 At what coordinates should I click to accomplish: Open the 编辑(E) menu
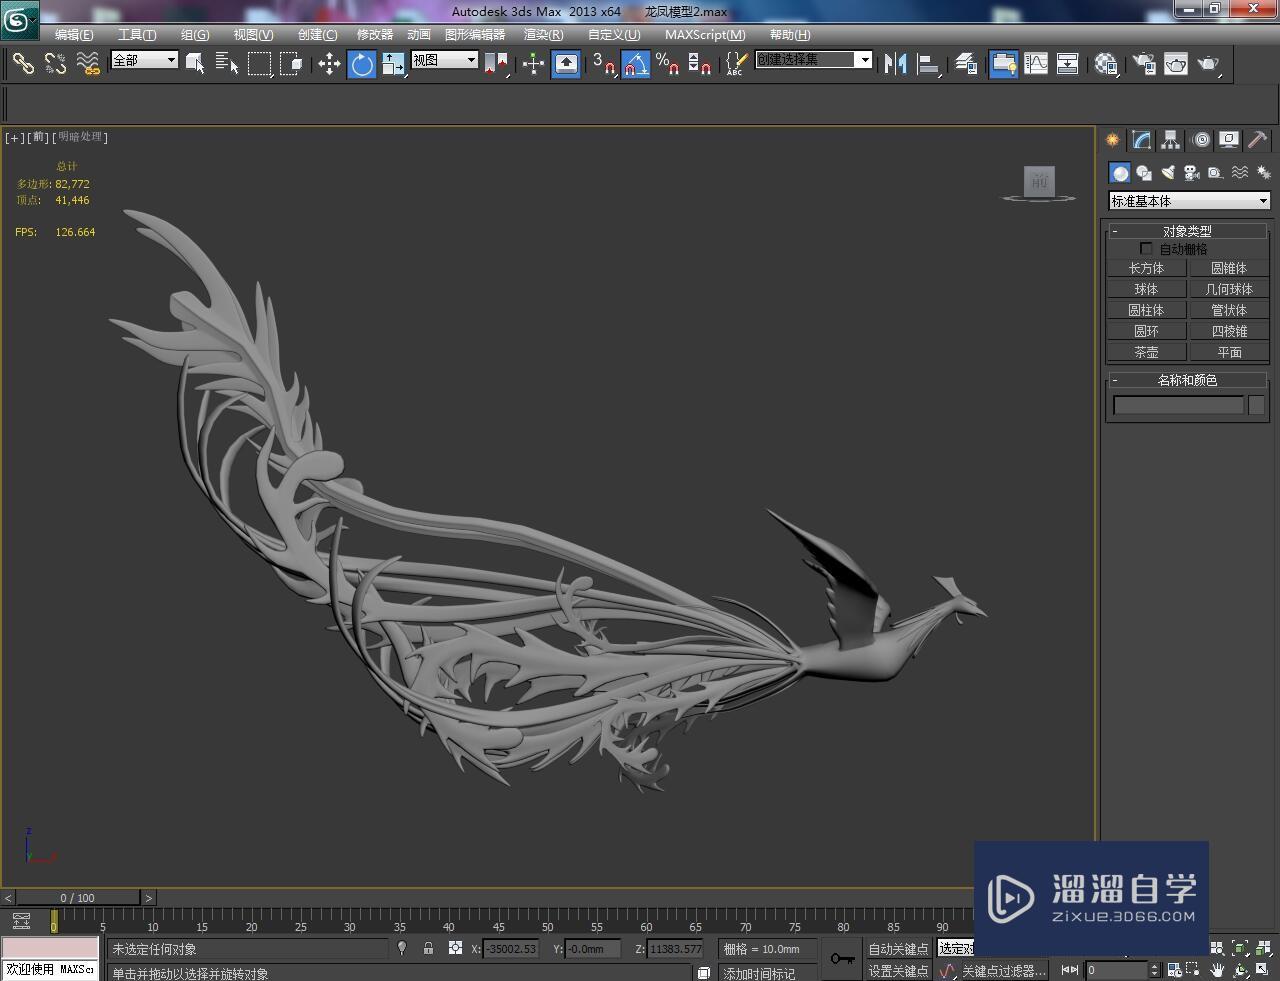click(x=74, y=35)
